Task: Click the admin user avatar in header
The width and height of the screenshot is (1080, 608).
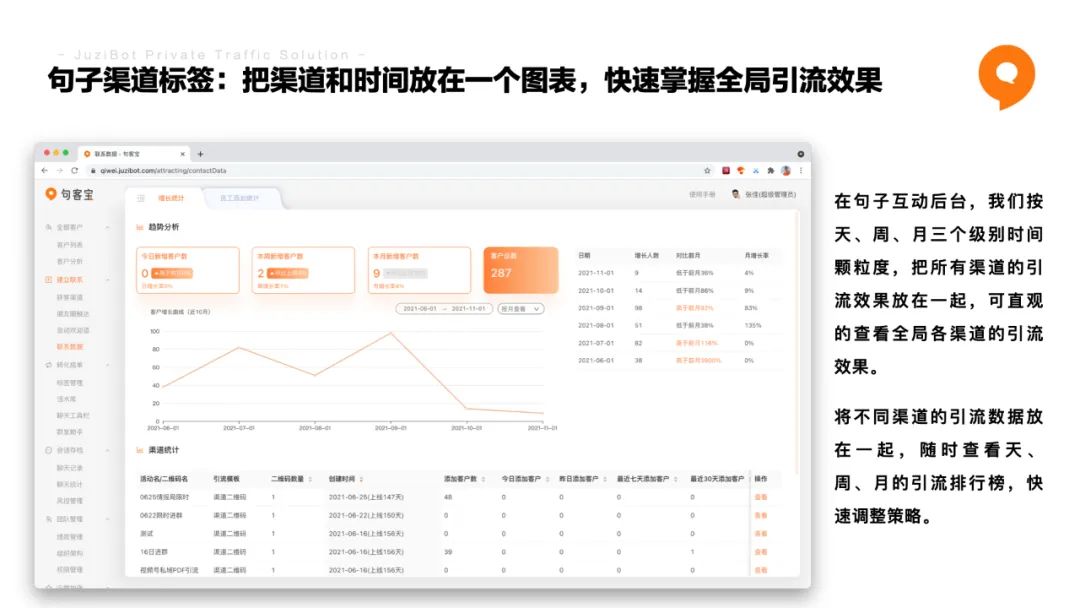Action: click(736, 195)
